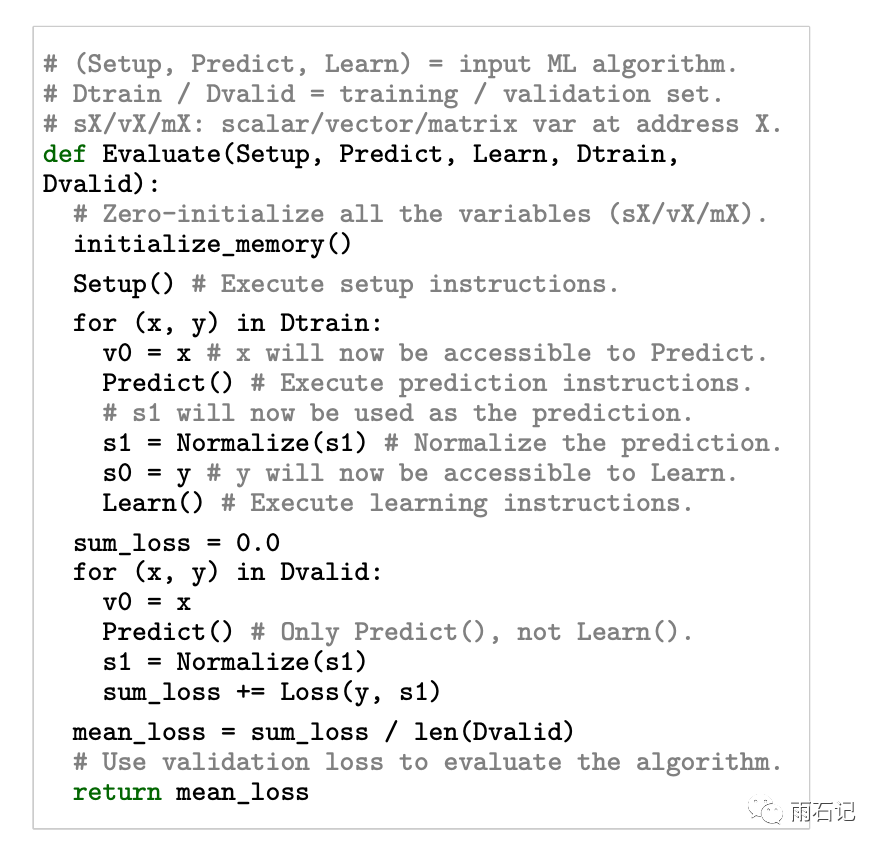This screenshot has height=850, width=884.
Task: Click the first comment about input ML algorithm
Action: coord(390,64)
